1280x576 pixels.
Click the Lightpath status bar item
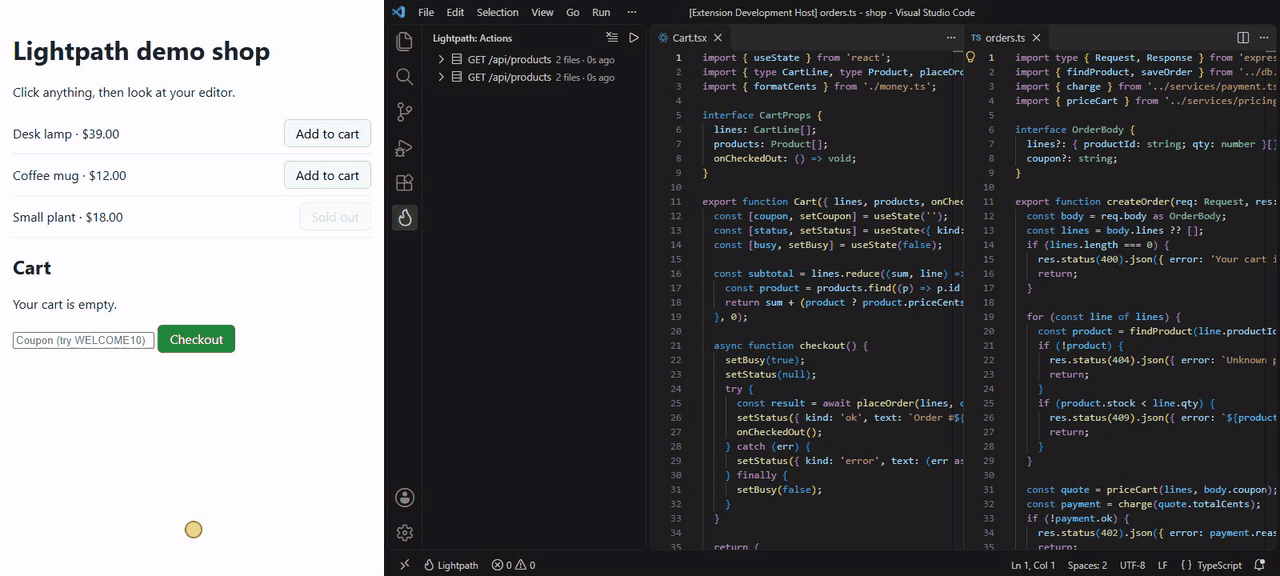(451, 565)
